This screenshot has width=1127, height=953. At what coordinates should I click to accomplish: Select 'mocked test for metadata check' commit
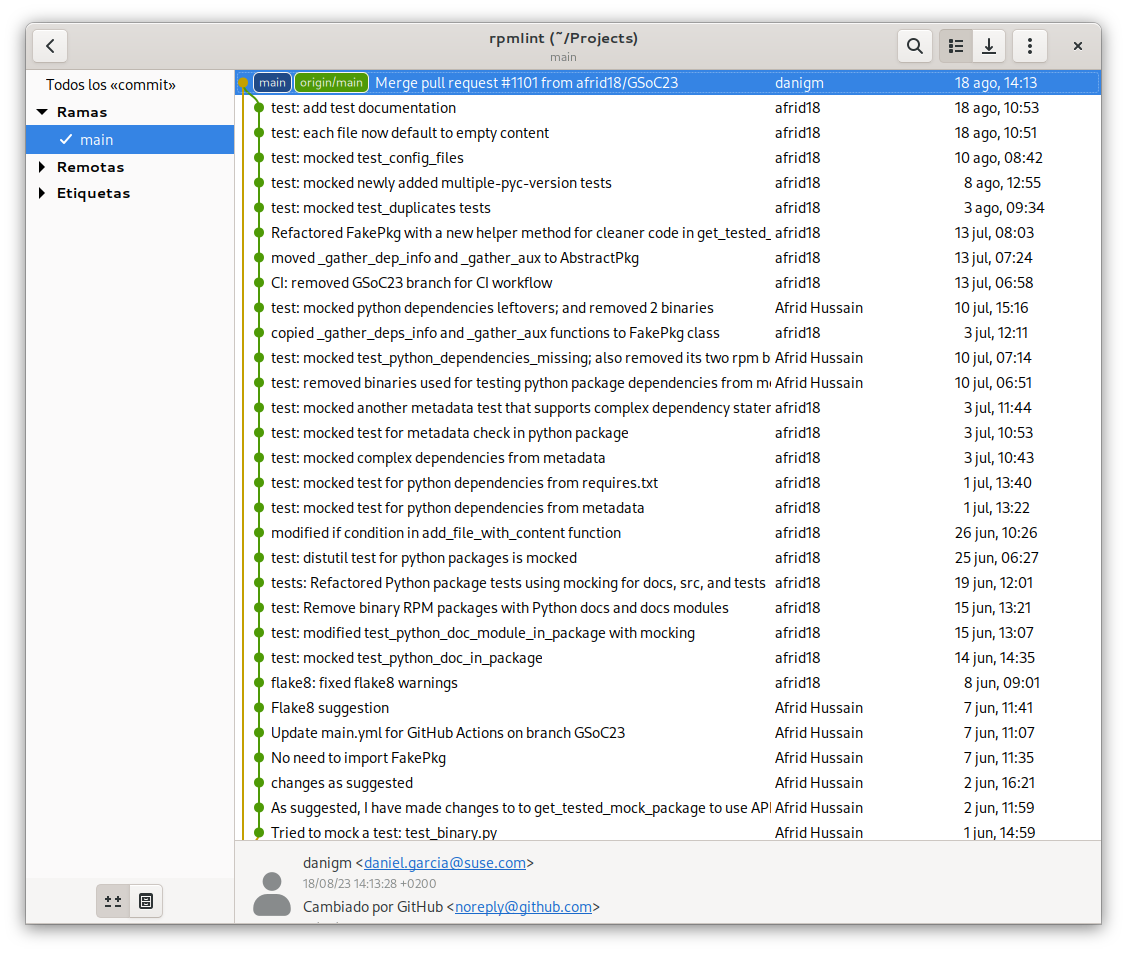668,433
